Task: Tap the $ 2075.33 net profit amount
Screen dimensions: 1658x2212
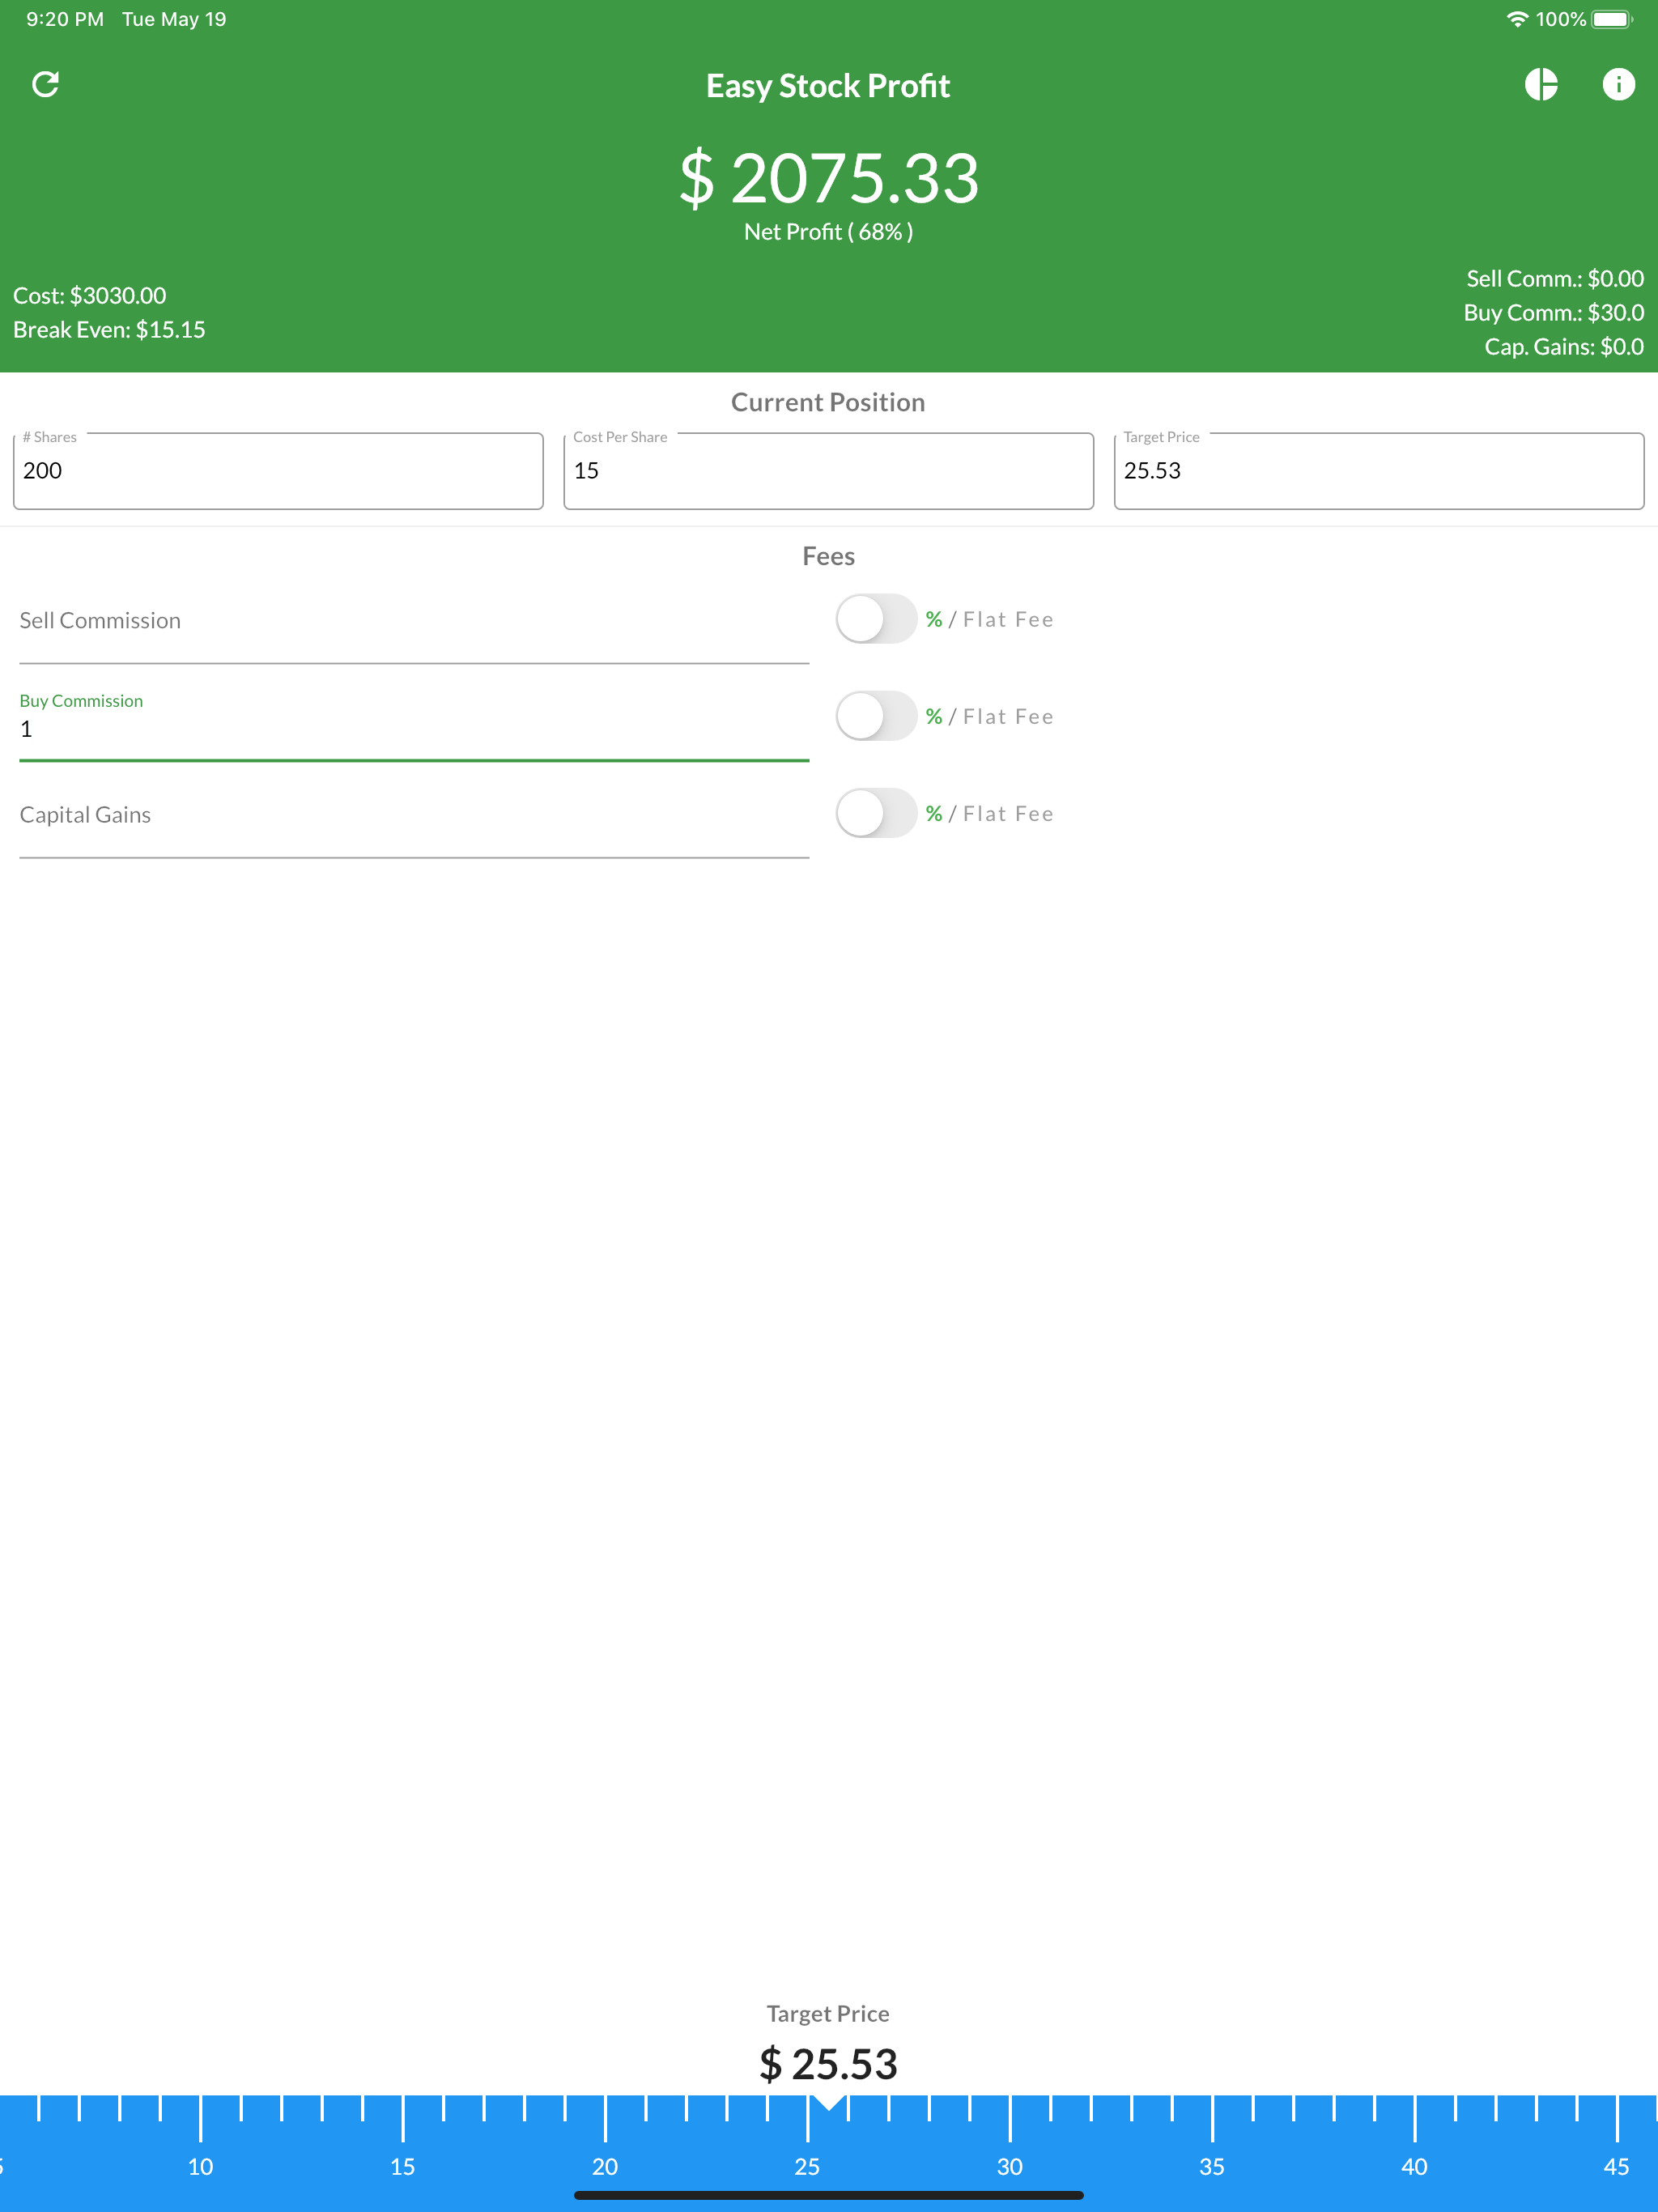Action: click(829, 178)
